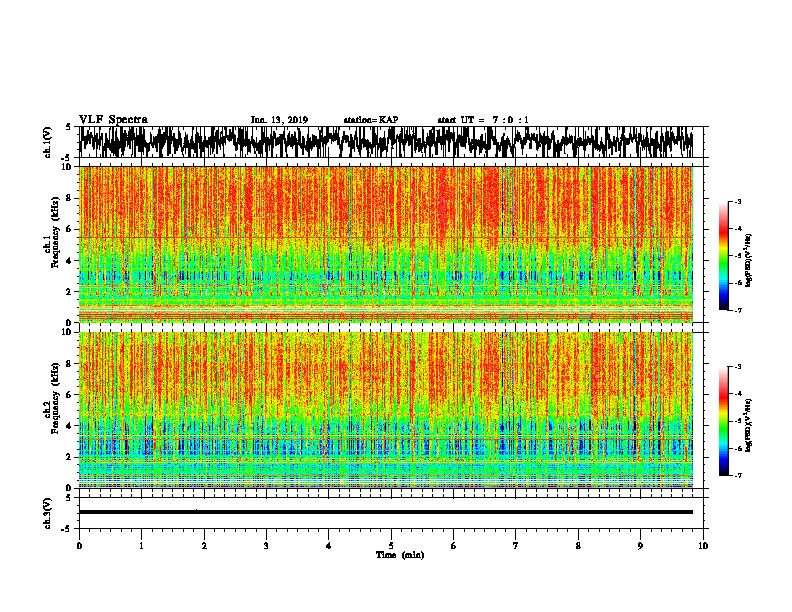
Task: Click time axis tick label "7"
Action: [516, 546]
